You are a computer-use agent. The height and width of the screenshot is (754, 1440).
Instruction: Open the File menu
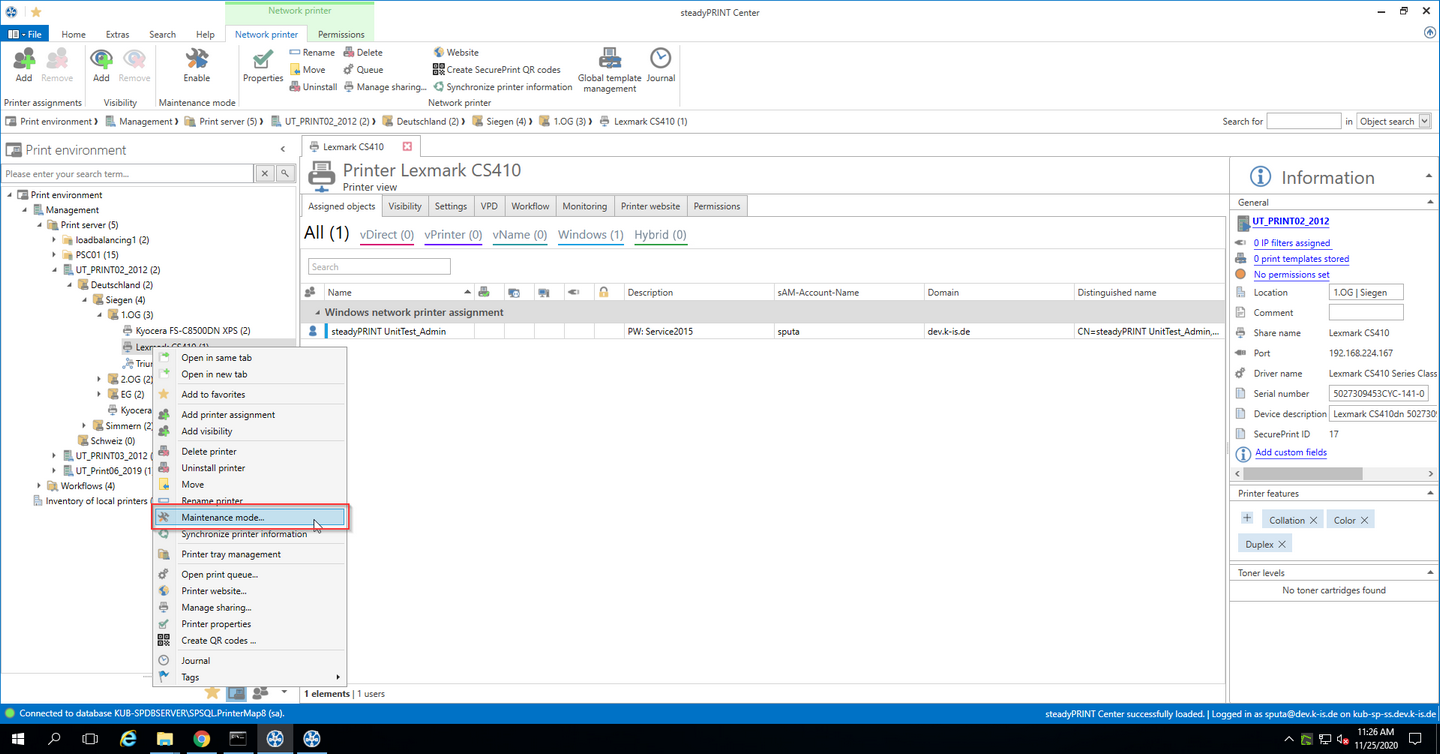point(25,34)
